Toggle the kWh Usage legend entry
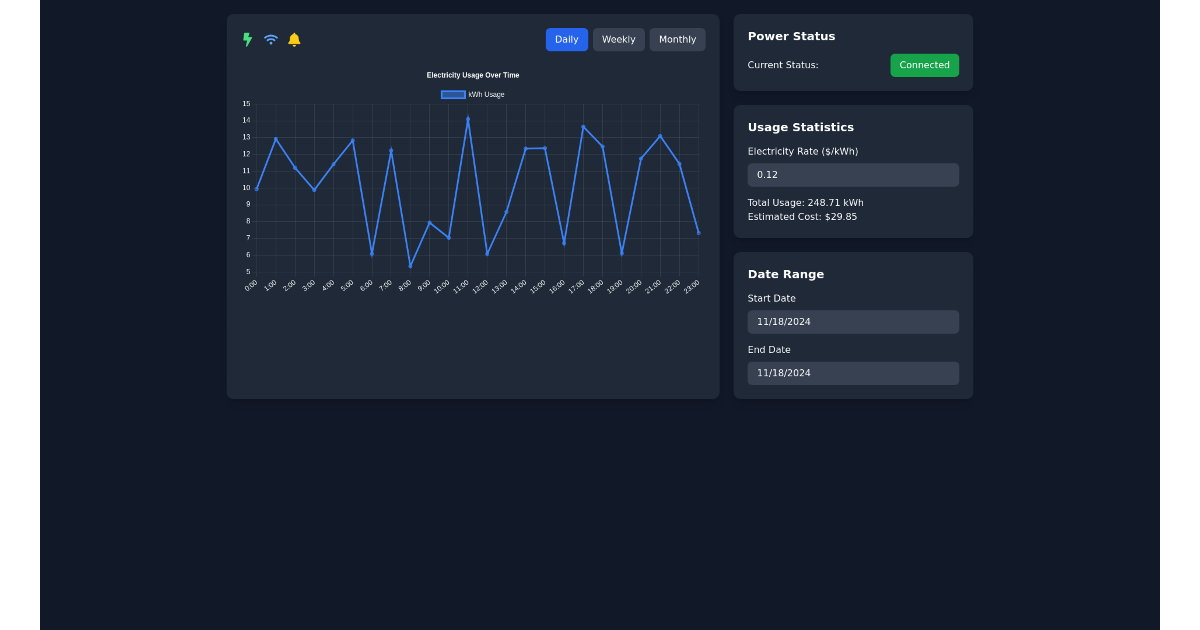This screenshot has width=1200, height=630. 485,94
